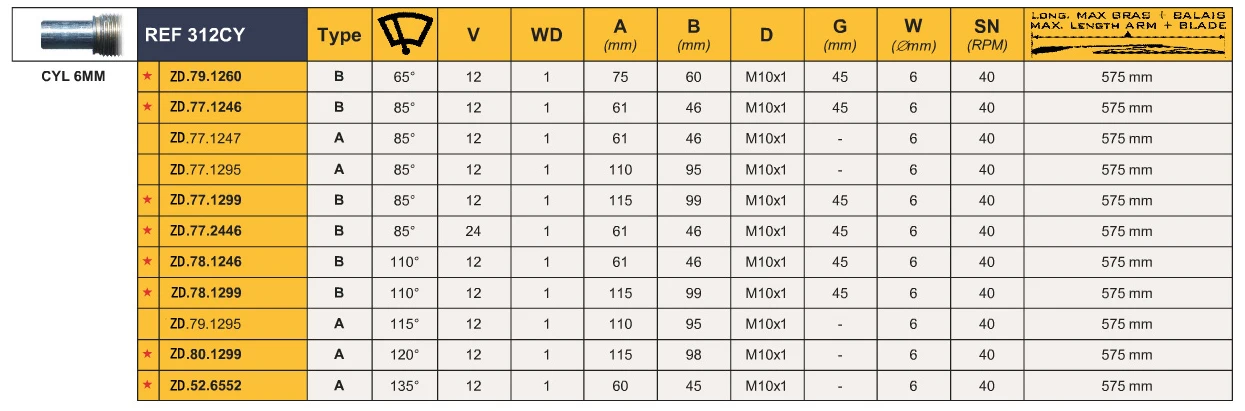Viewport: 1245px width, 411px height.
Task: Select the Type column header
Action: [x=339, y=35]
